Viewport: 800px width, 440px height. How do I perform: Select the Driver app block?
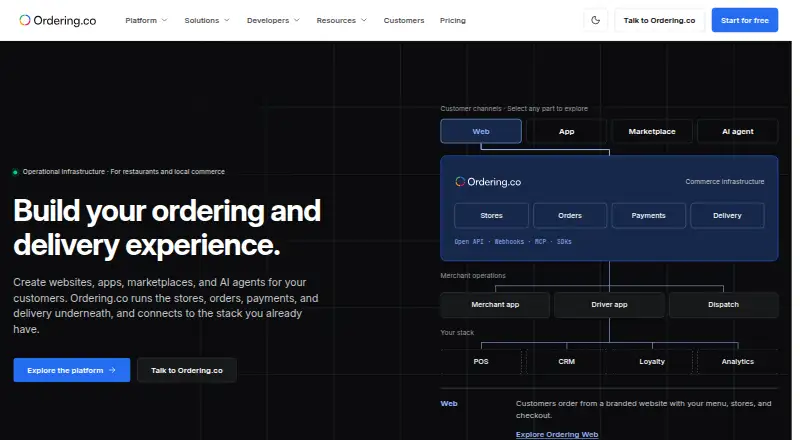point(609,305)
